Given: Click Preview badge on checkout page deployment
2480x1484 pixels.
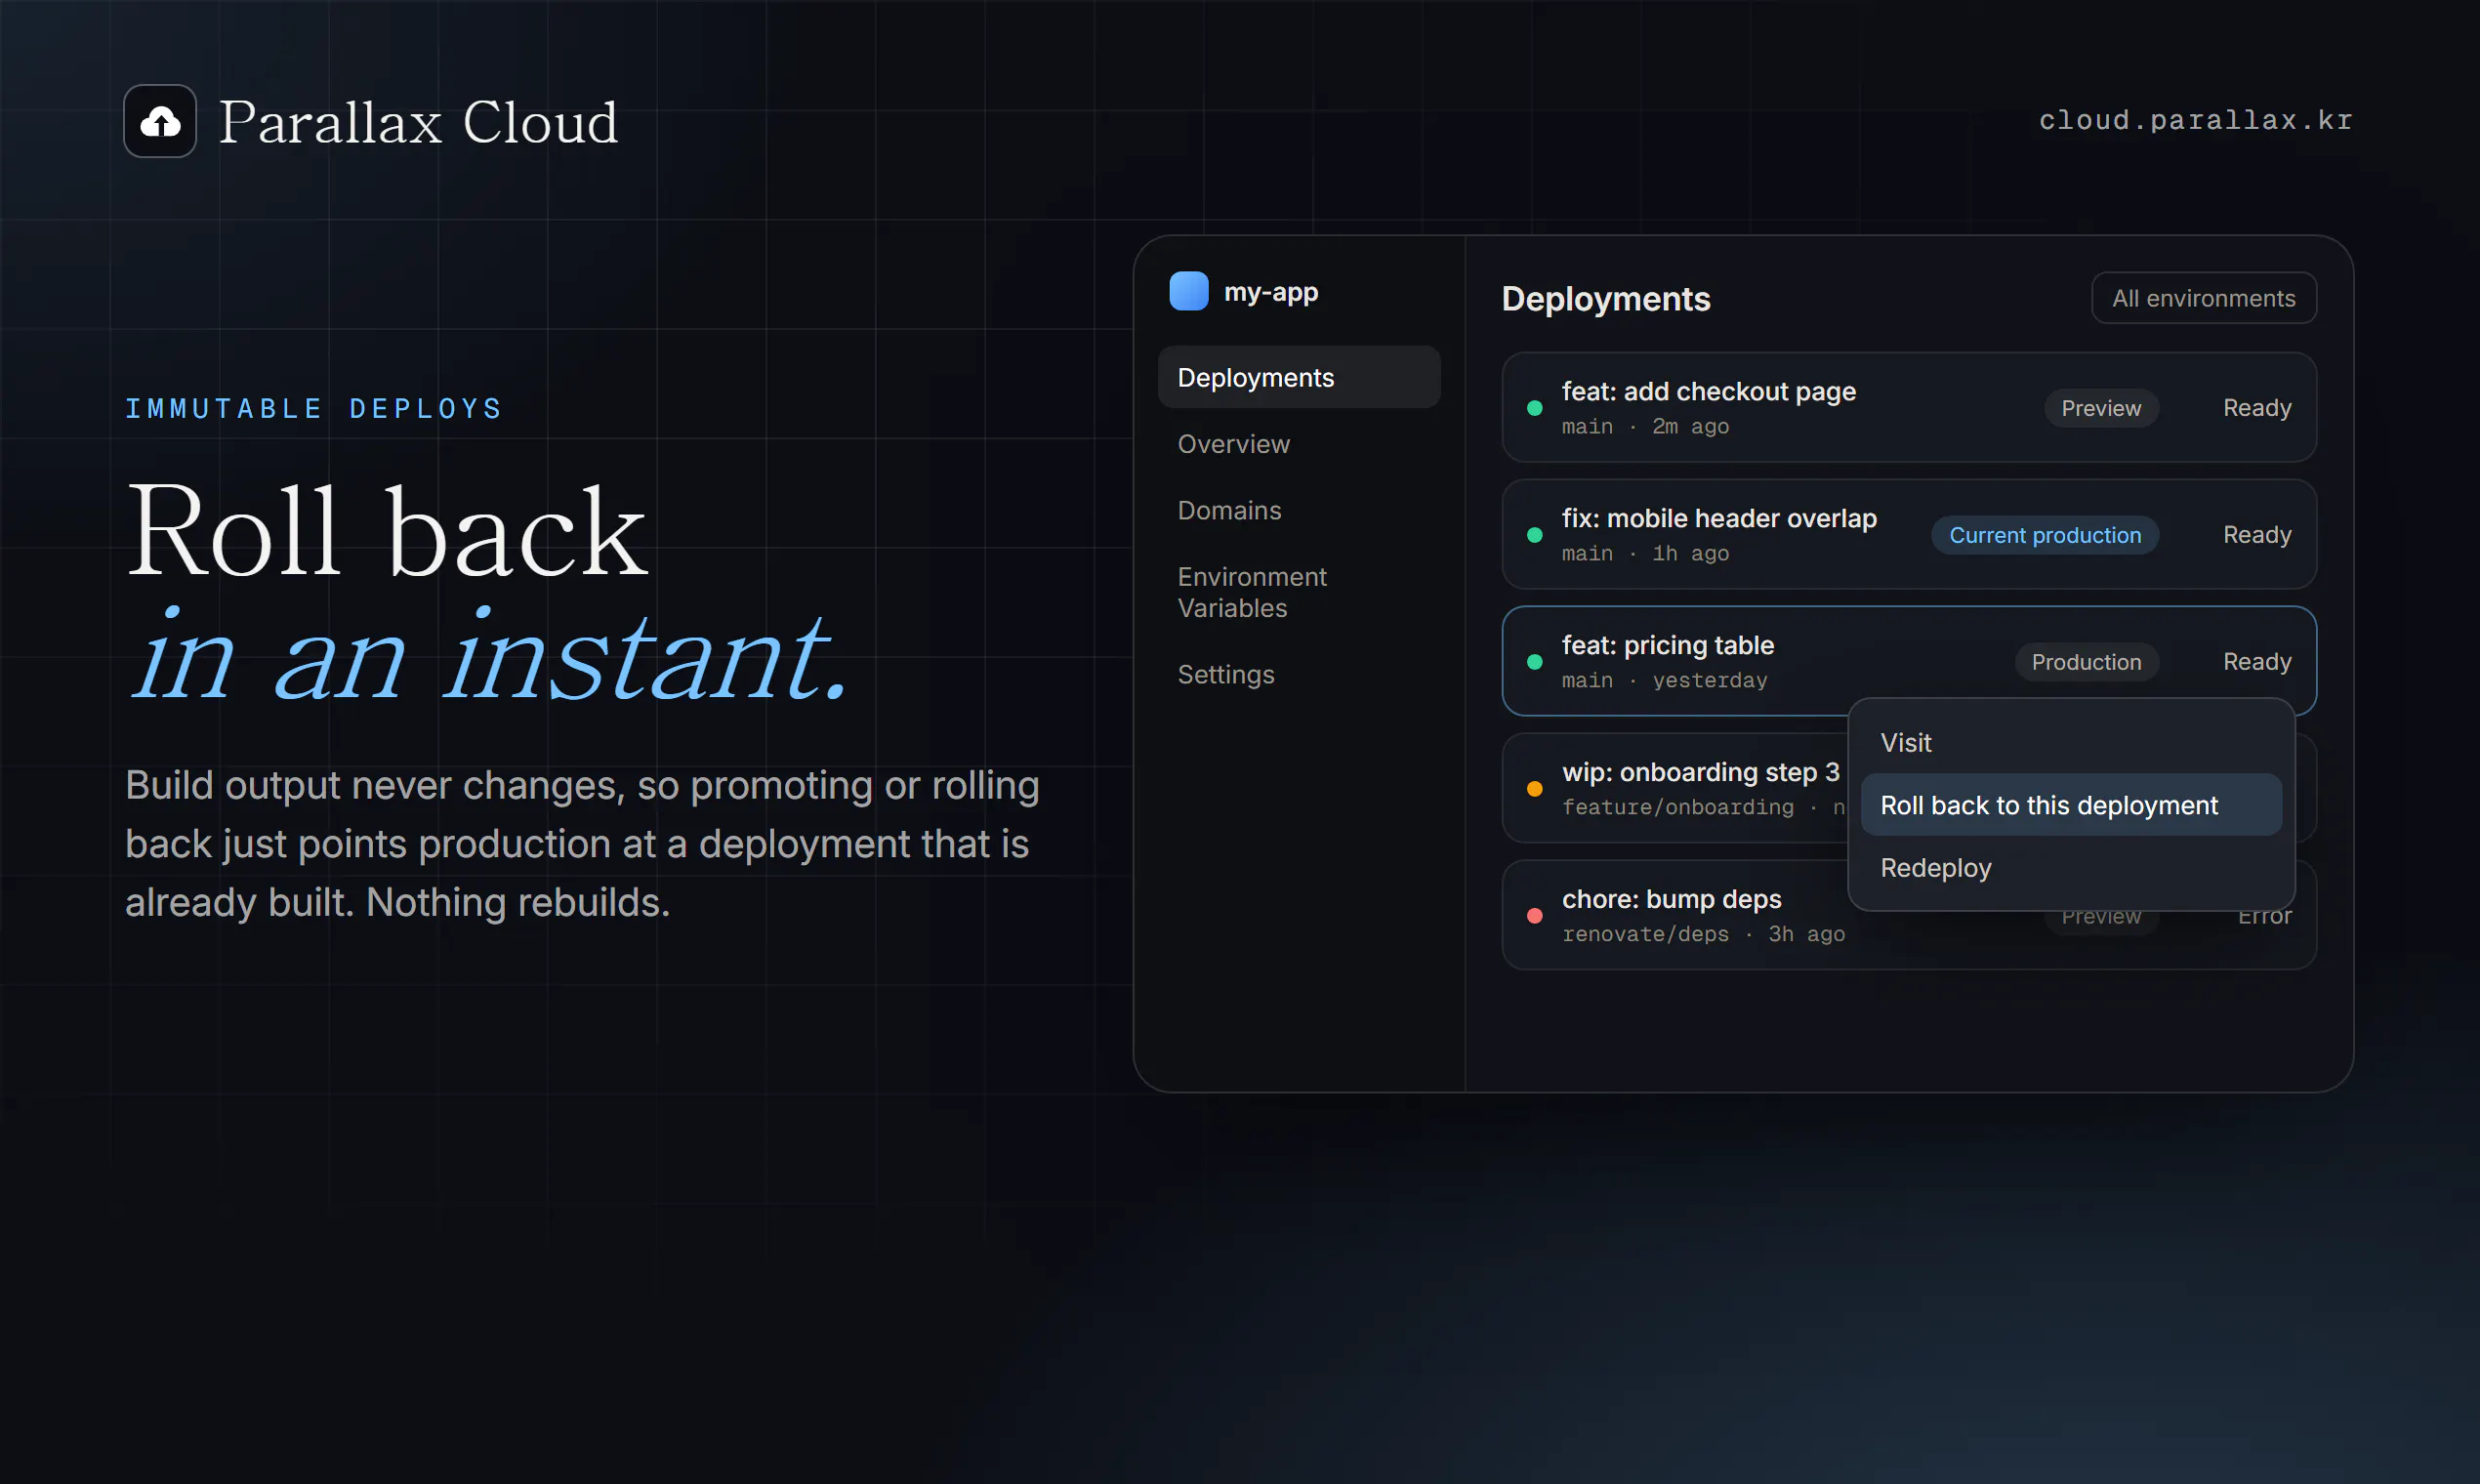Looking at the screenshot, I should pyautogui.click(x=2101, y=408).
